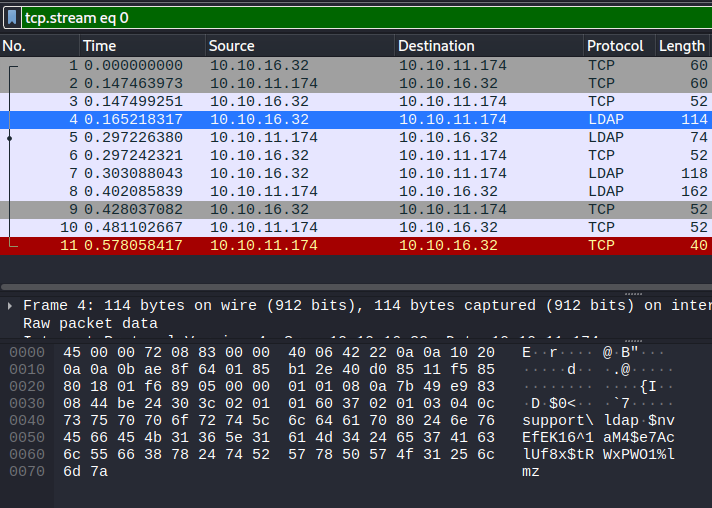Click the packet list horizontal scrollbar
The width and height of the screenshot is (712, 508).
point(356,287)
